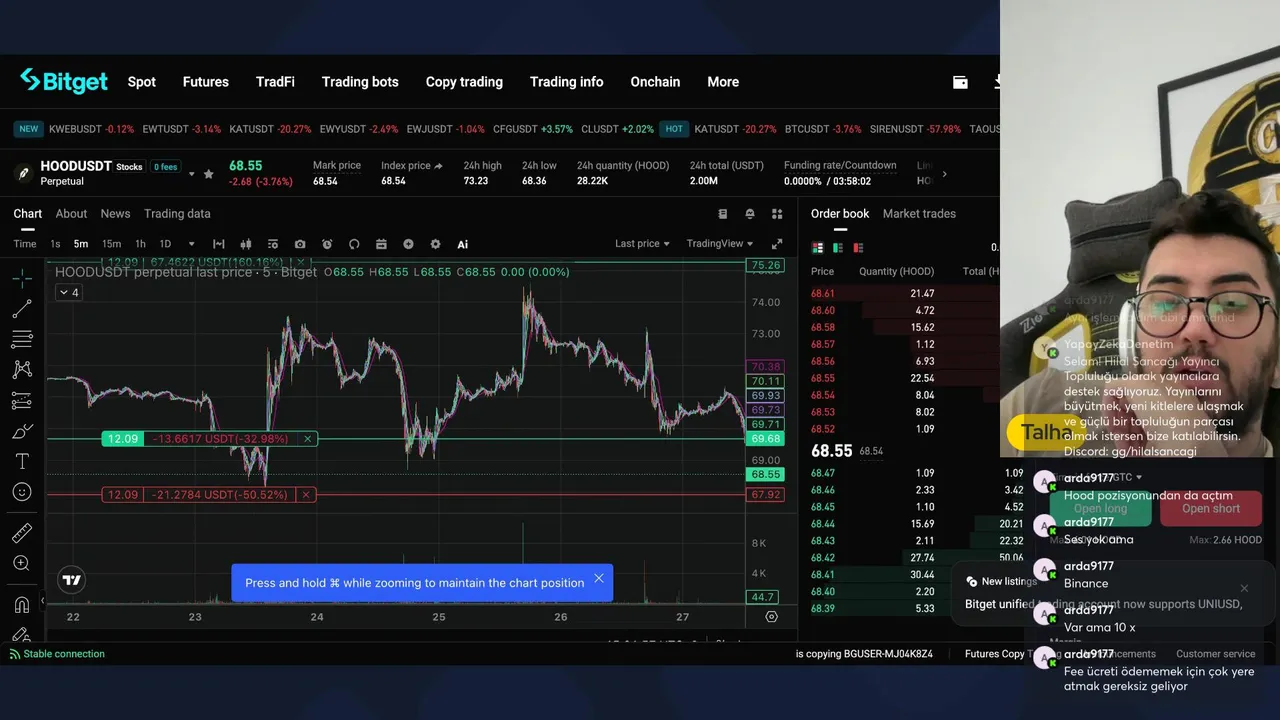Viewport: 1280px width, 720px height.
Task: Select the Text annotation tool
Action: tap(22, 462)
